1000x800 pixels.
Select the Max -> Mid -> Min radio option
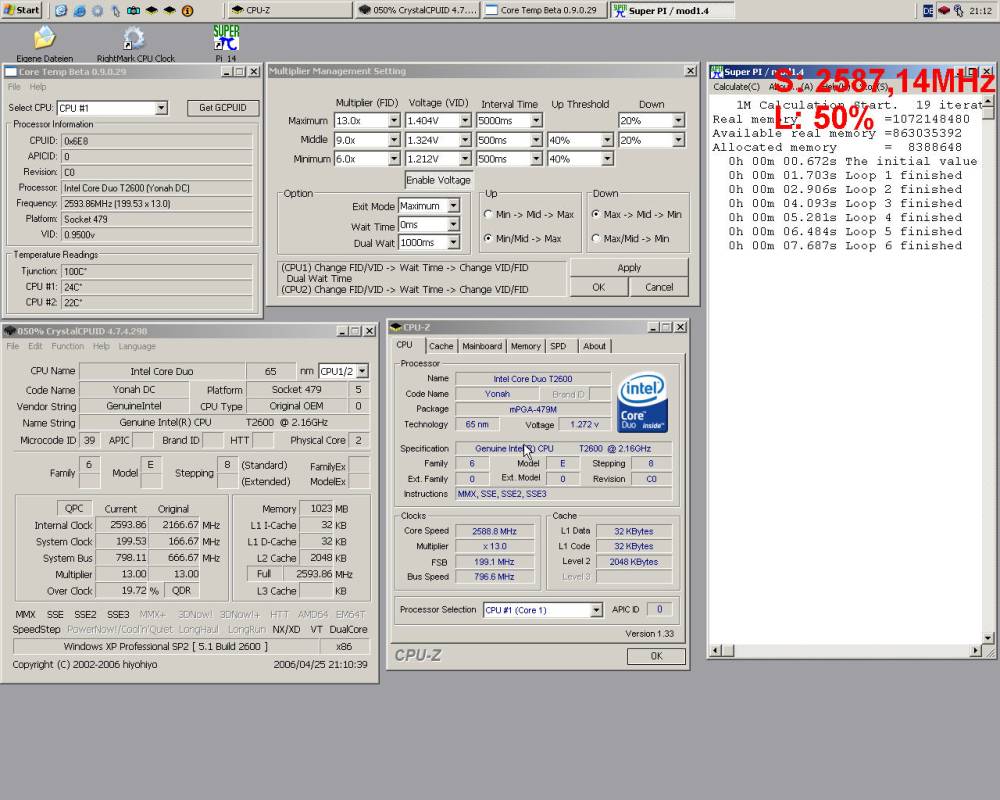coord(596,214)
